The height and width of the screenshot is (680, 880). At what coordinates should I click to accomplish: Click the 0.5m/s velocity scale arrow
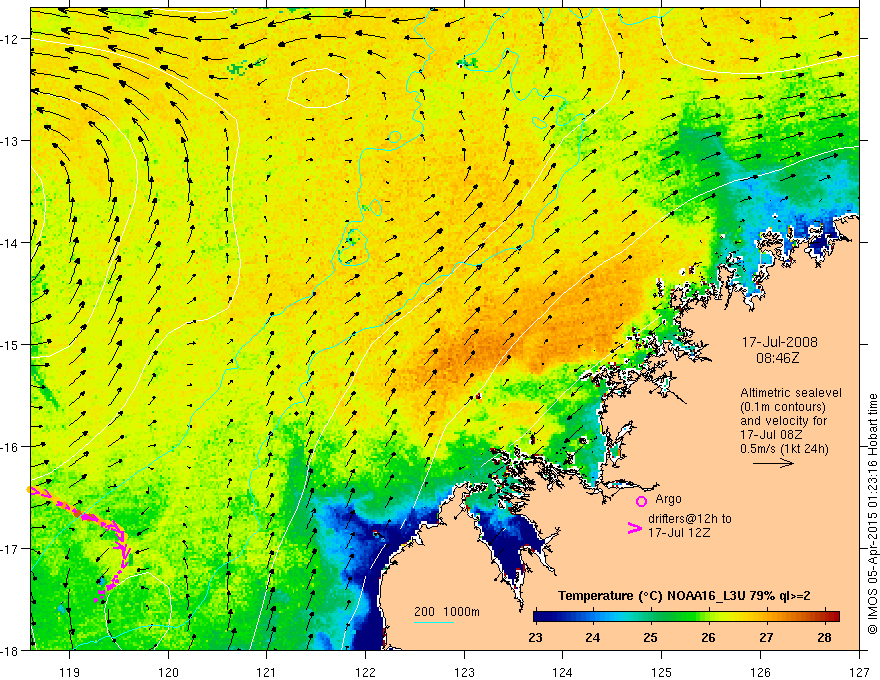tap(773, 463)
